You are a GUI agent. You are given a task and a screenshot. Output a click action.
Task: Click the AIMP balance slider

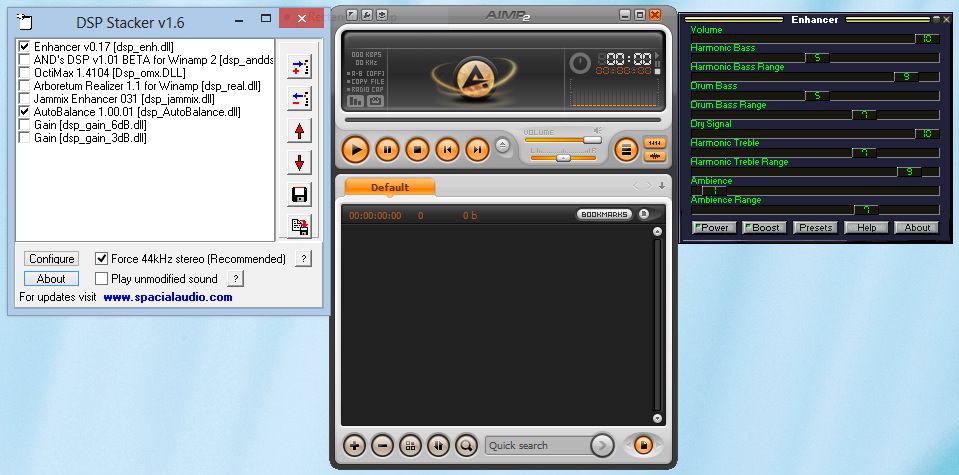pos(563,158)
